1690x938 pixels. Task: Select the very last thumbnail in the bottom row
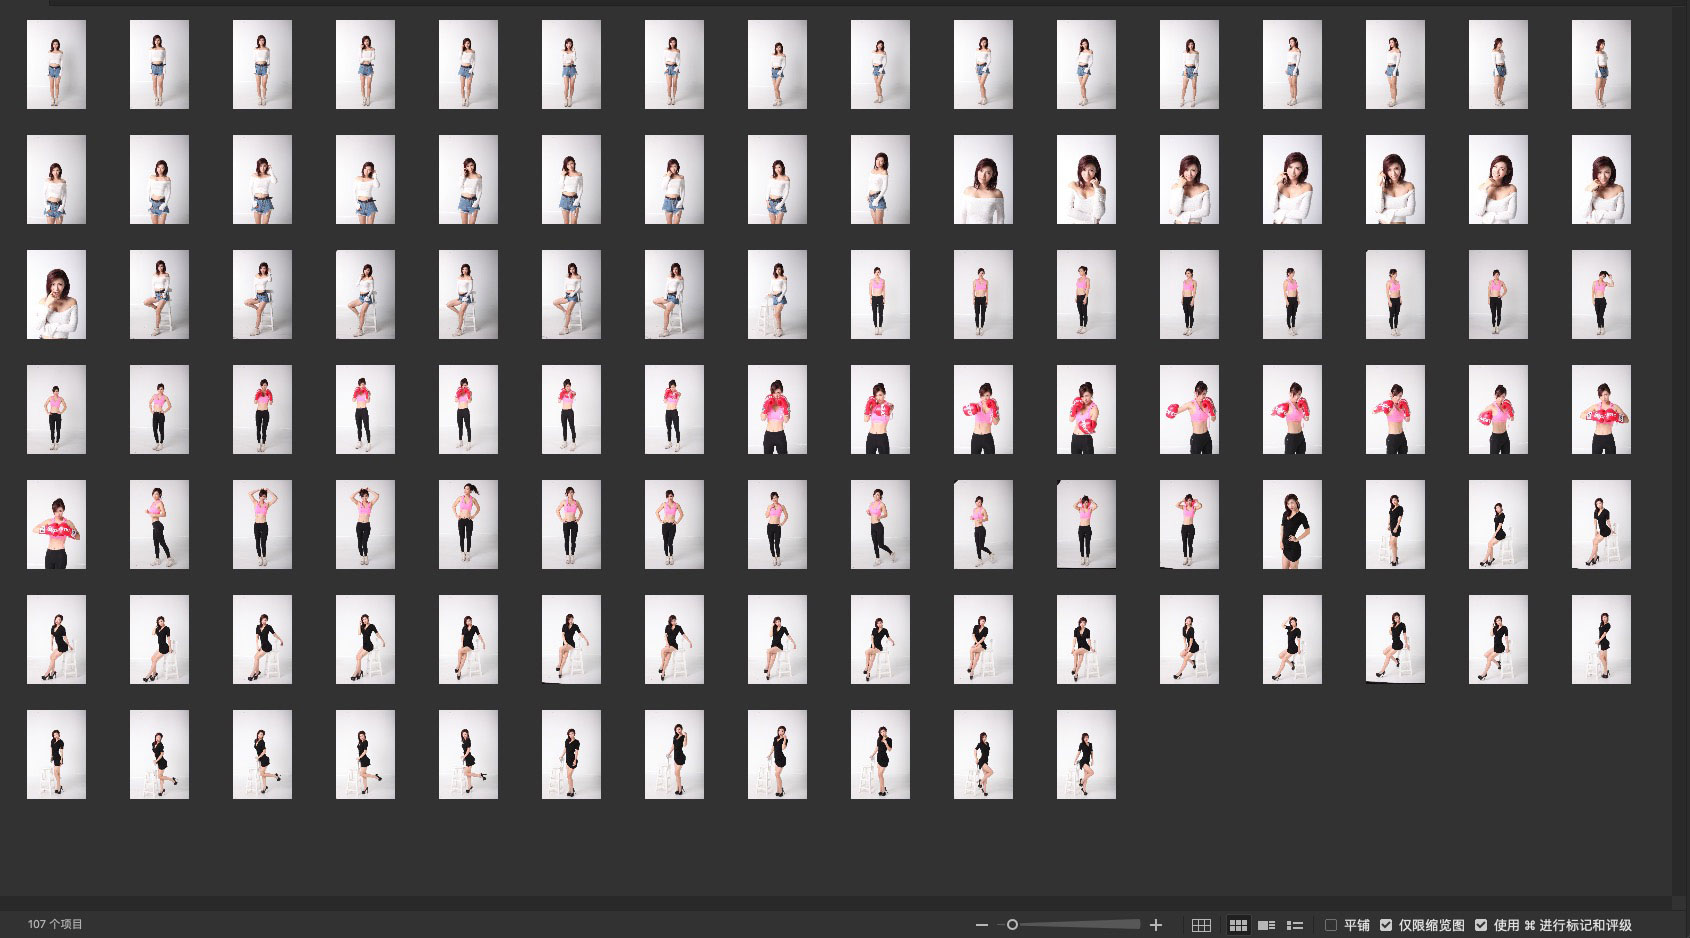(x=1086, y=755)
